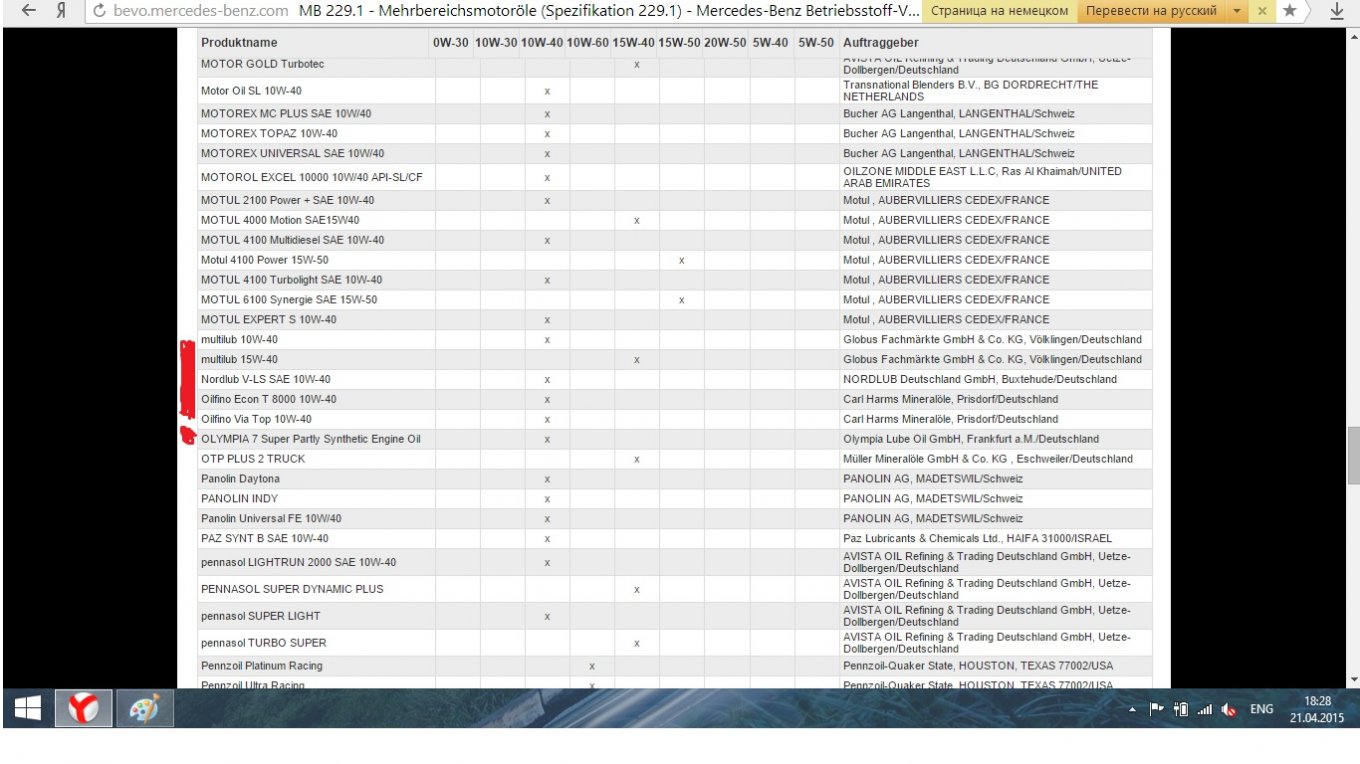Screen dimensions: 1360x764
Task: Open downloads with the arrow icon
Action: coord(1338,11)
